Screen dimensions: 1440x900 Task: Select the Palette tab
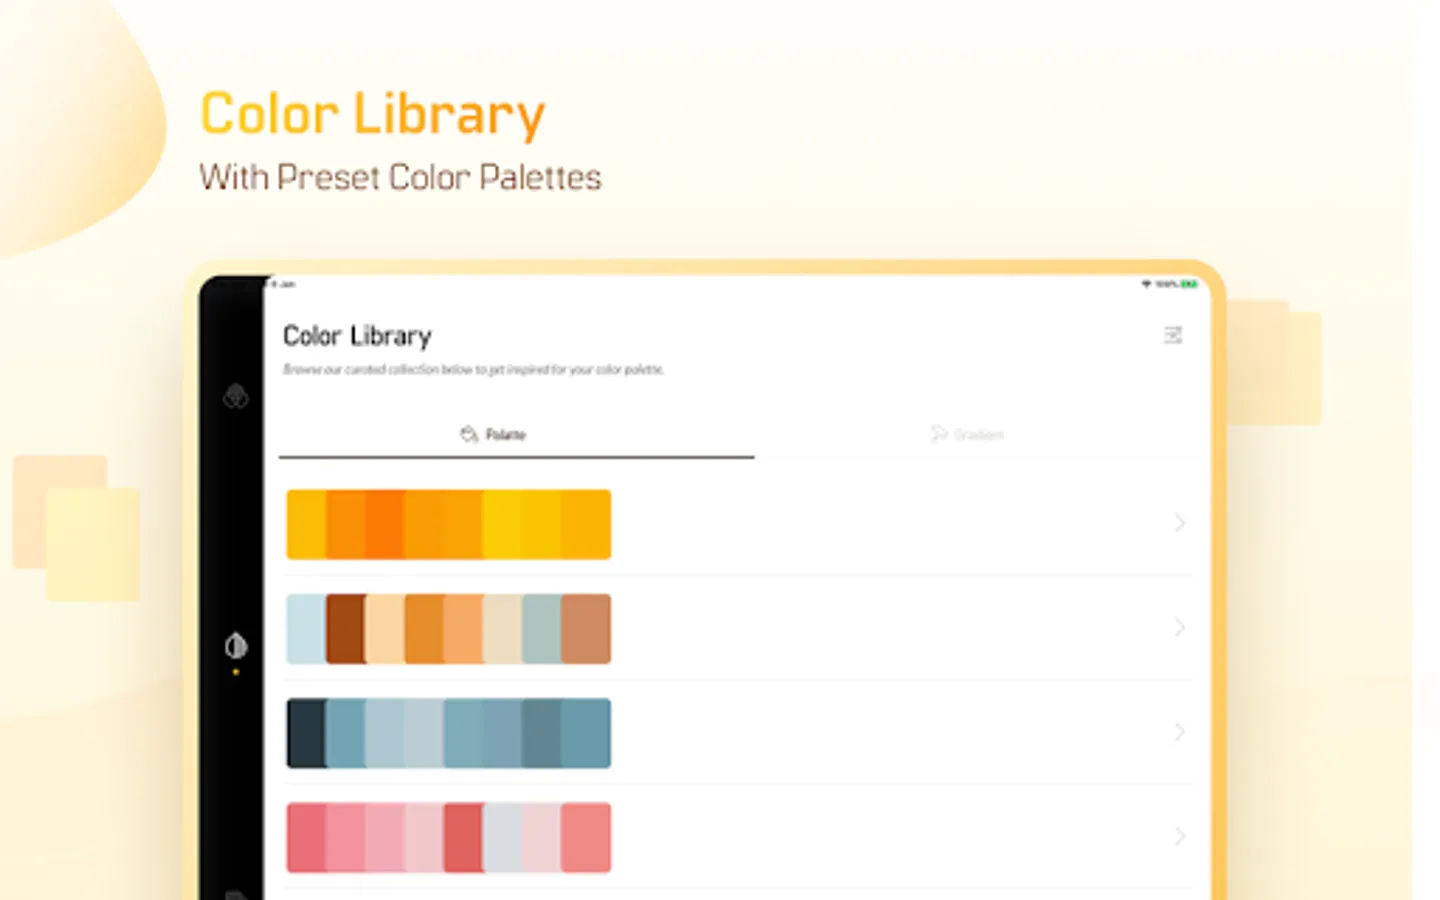505,434
